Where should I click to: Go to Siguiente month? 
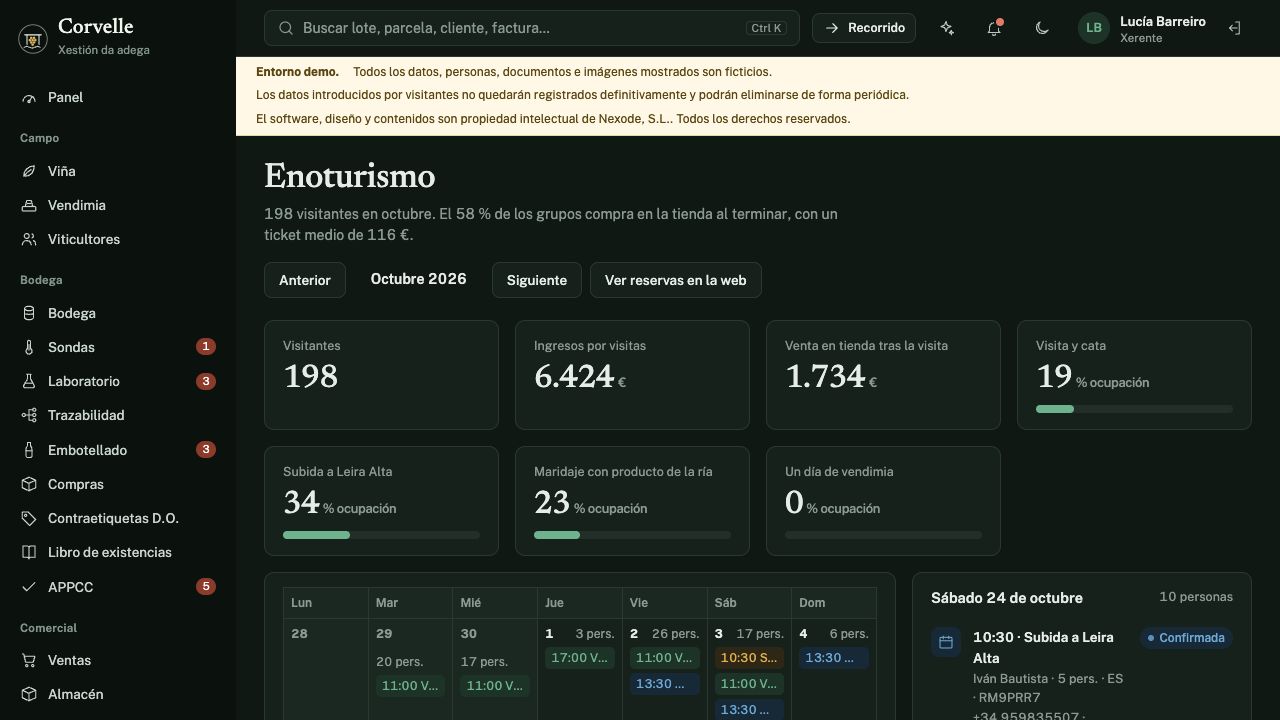(x=537, y=280)
